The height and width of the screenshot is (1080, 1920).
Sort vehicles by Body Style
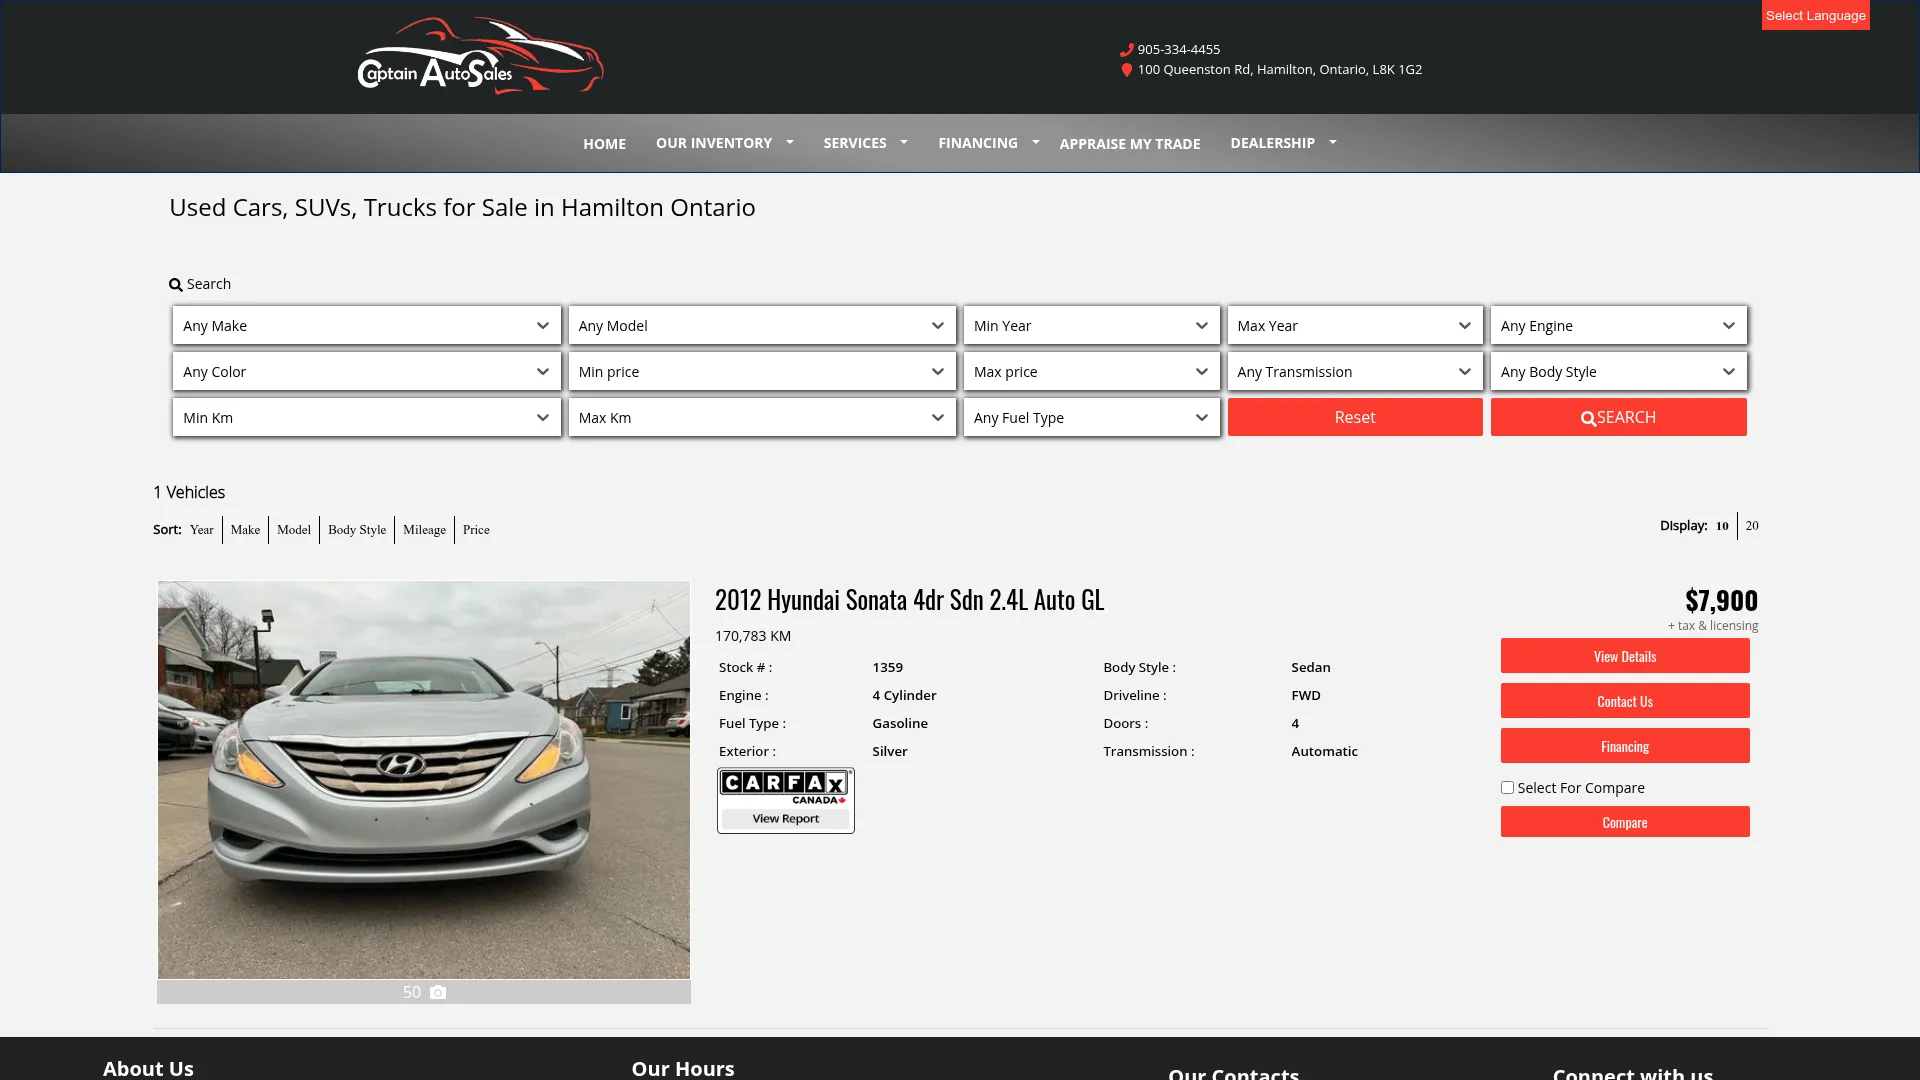click(x=357, y=530)
